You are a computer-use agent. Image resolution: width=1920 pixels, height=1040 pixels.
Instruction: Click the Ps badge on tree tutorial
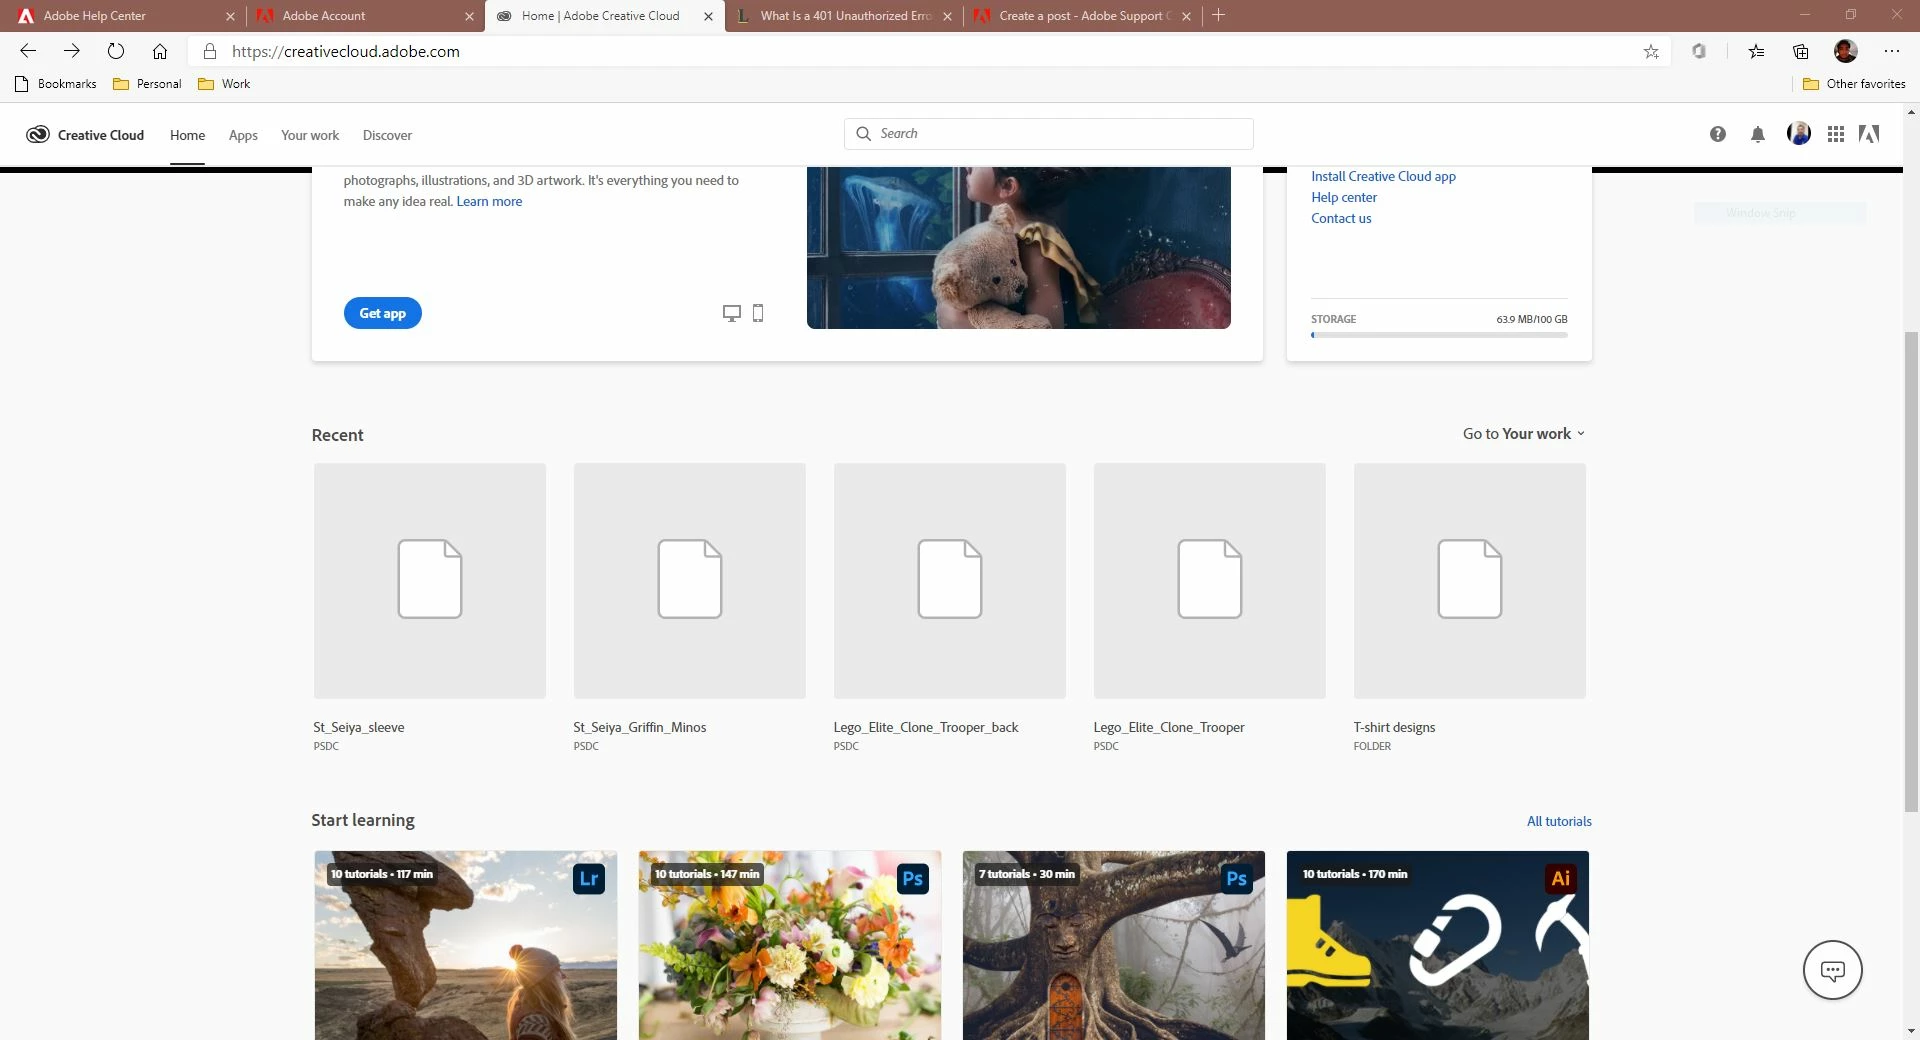pos(1237,878)
